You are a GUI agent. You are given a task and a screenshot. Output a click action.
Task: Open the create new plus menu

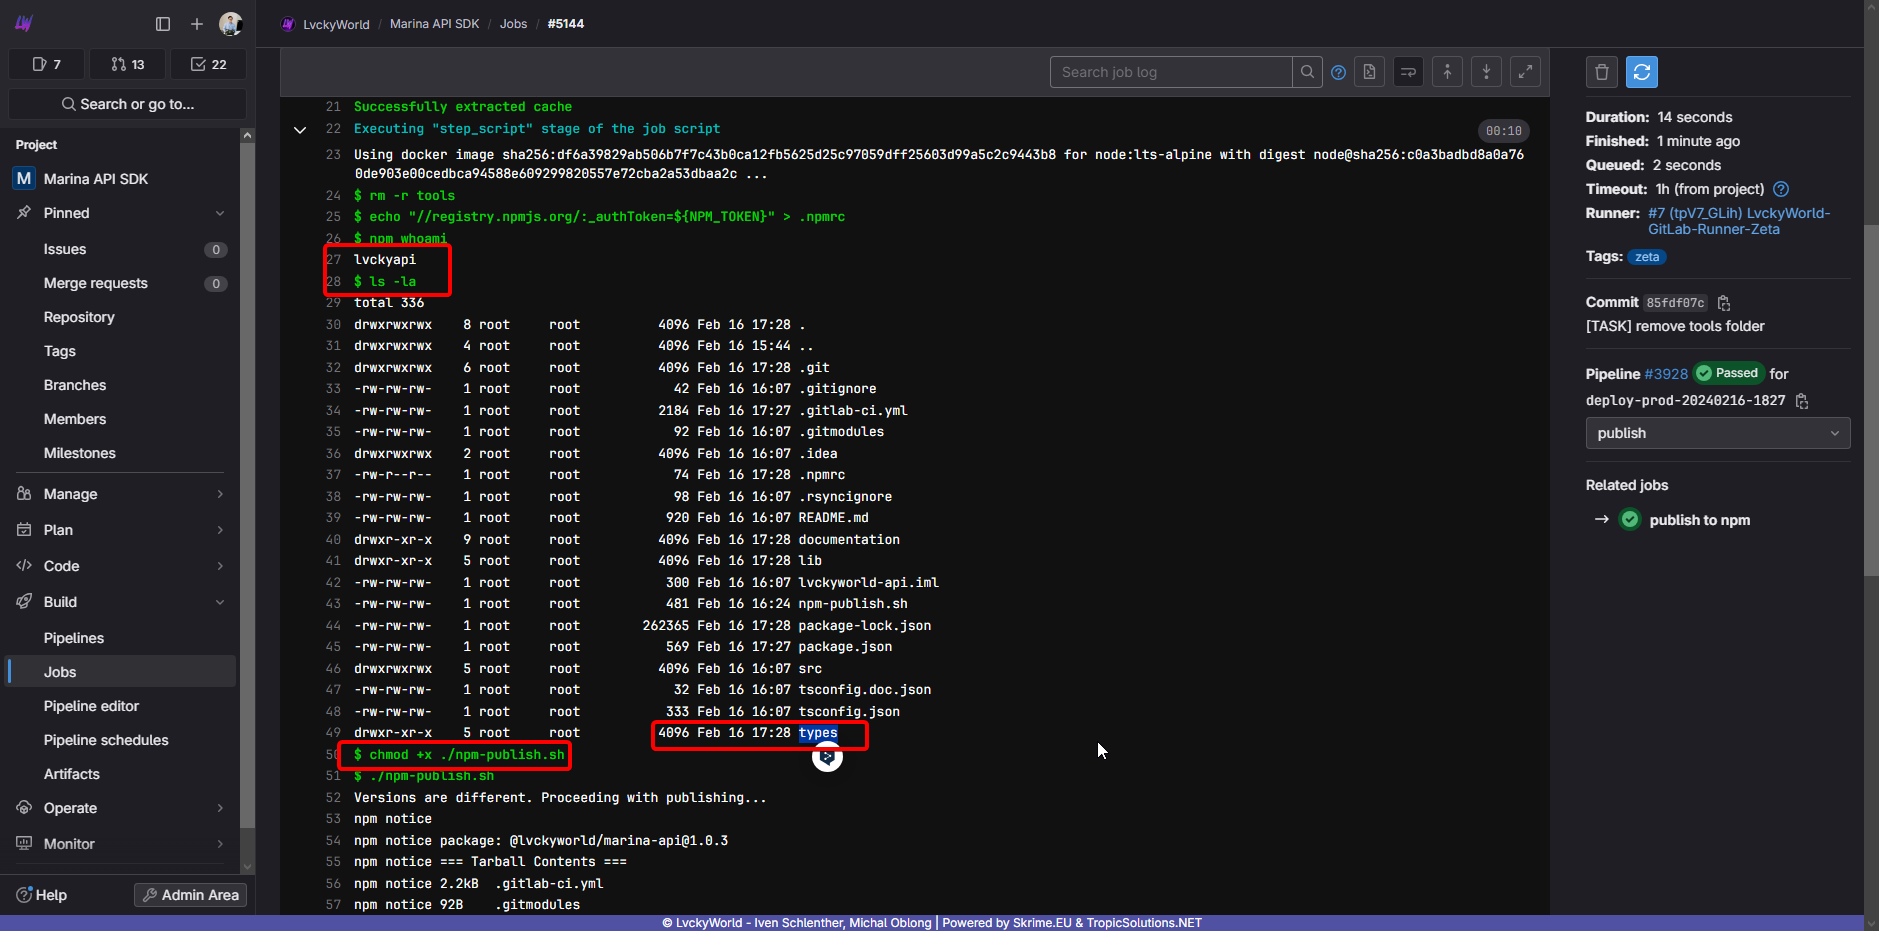click(x=197, y=24)
